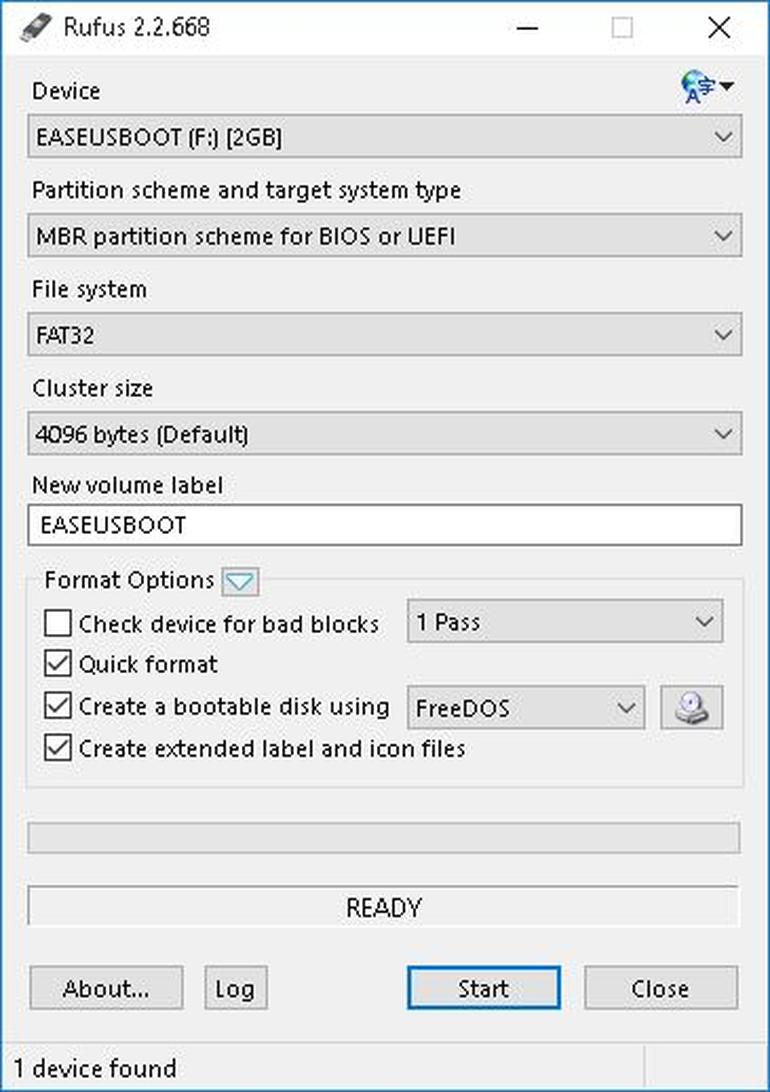Disable Quick format

58,664
